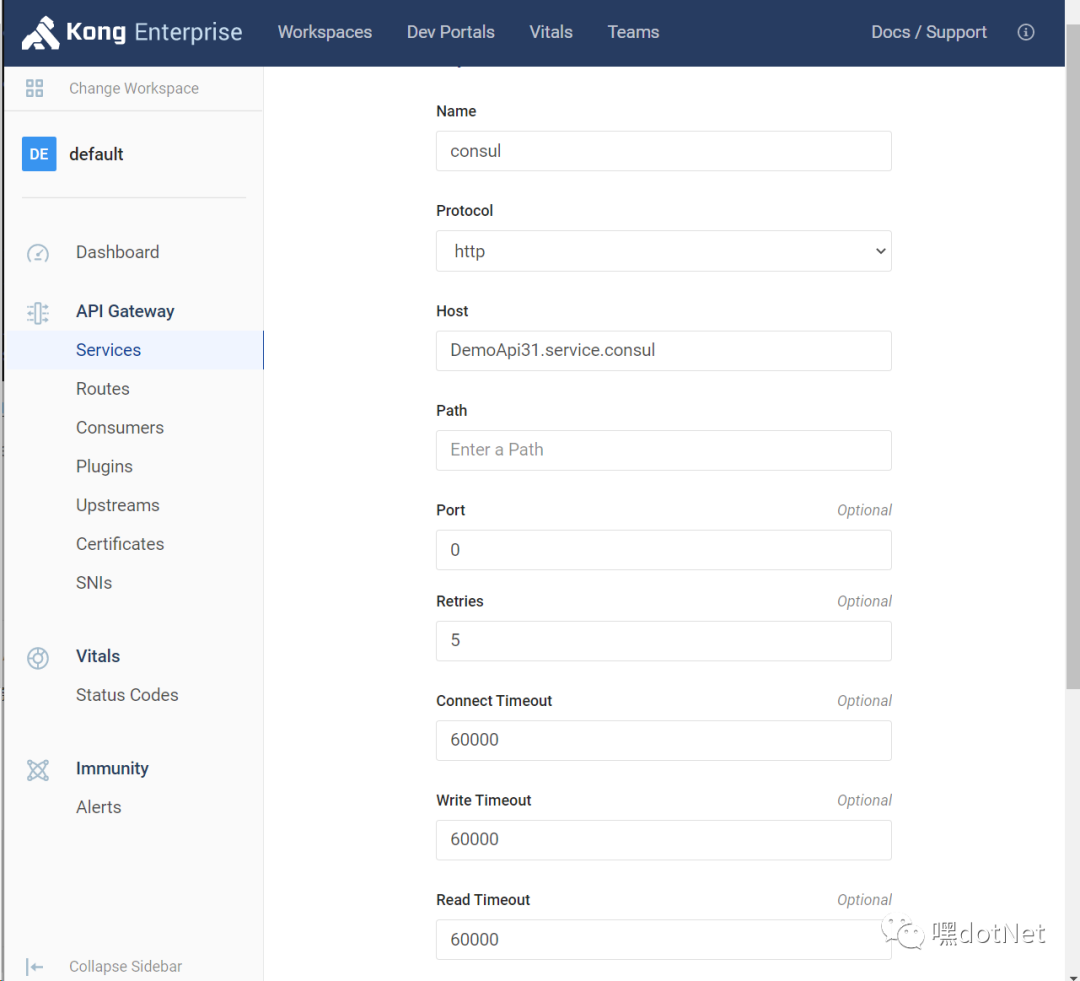
Task: Click the Optional hint beside Port
Action: (864, 510)
